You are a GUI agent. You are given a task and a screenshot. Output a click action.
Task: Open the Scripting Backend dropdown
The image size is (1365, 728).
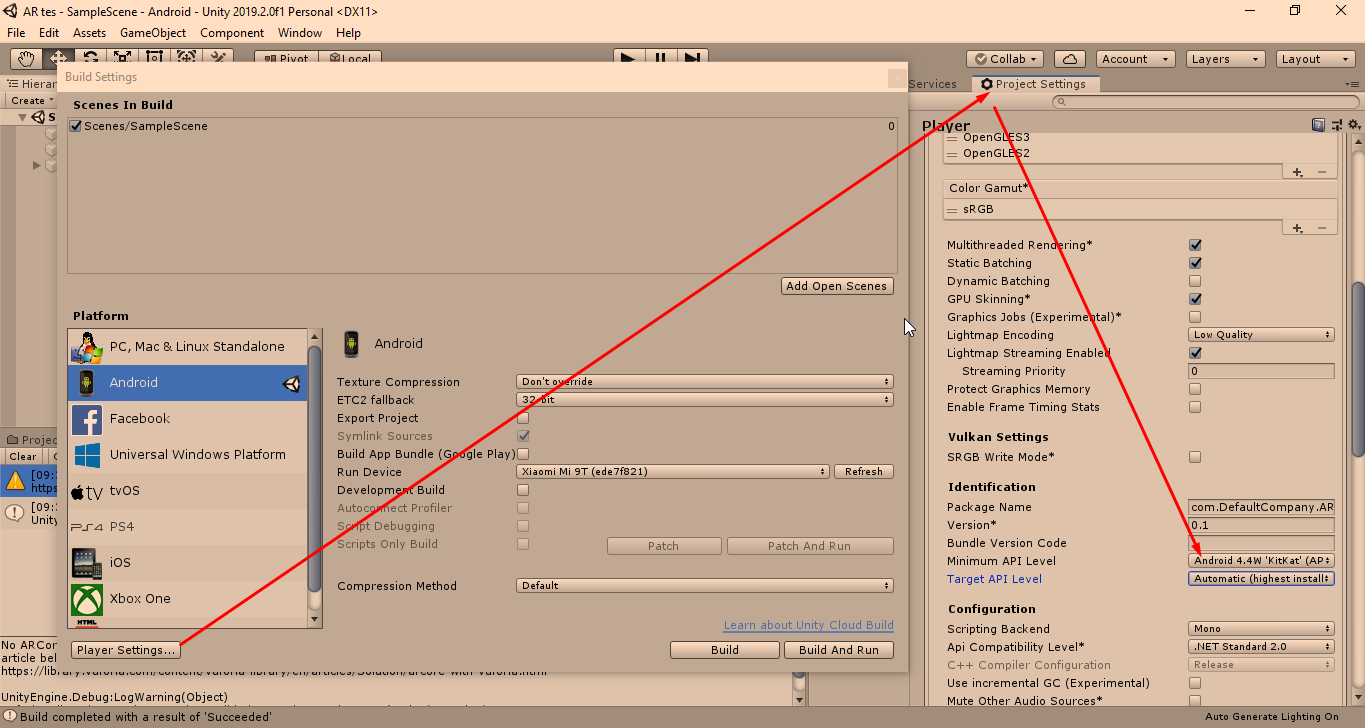coord(1261,629)
